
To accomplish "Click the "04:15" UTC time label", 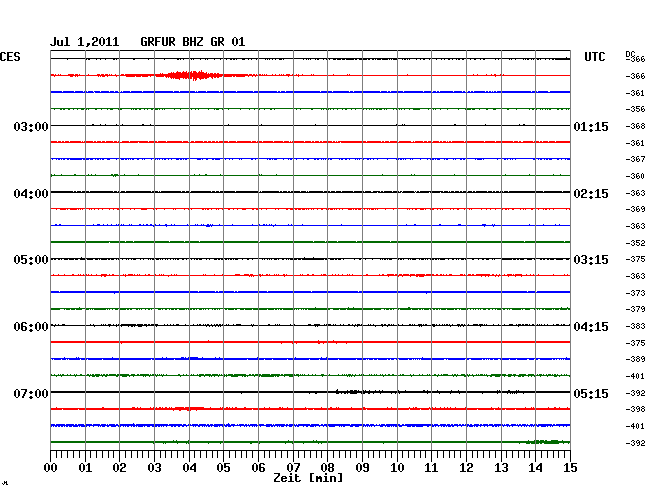I will click(591, 327).
